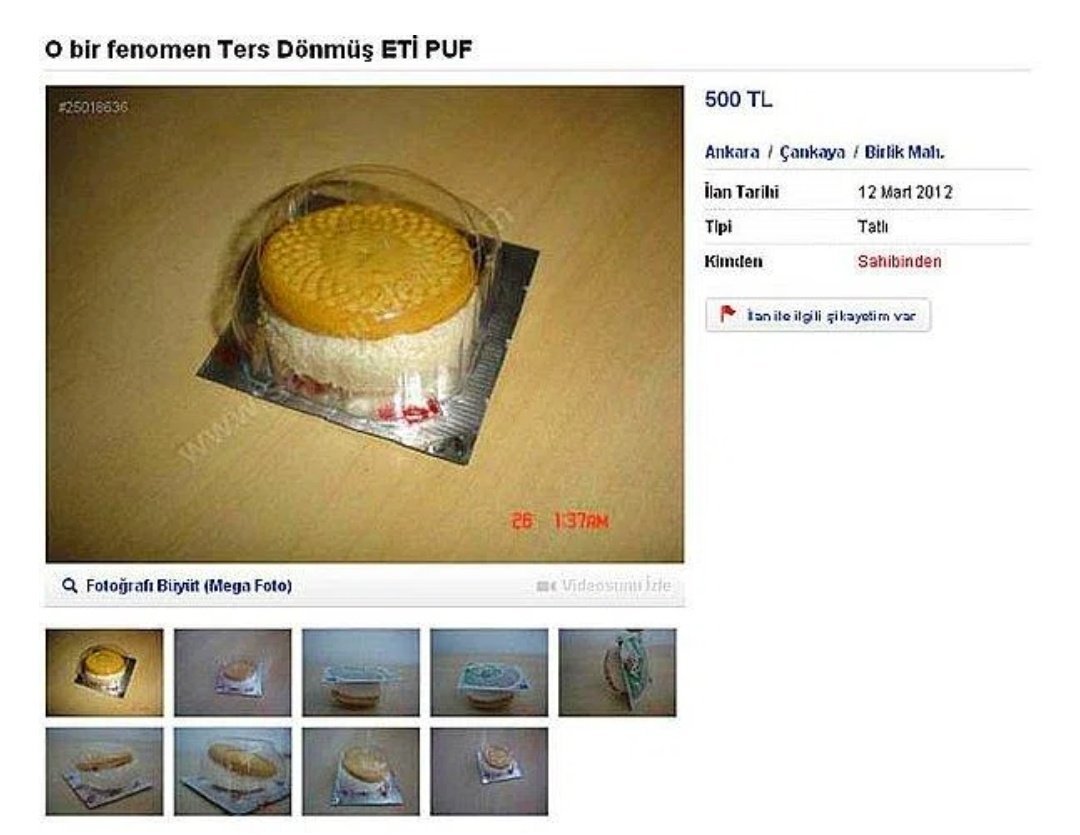Select third thumbnail in the second row
Image resolution: width=1080 pixels, height=835 pixels.
click(x=361, y=772)
